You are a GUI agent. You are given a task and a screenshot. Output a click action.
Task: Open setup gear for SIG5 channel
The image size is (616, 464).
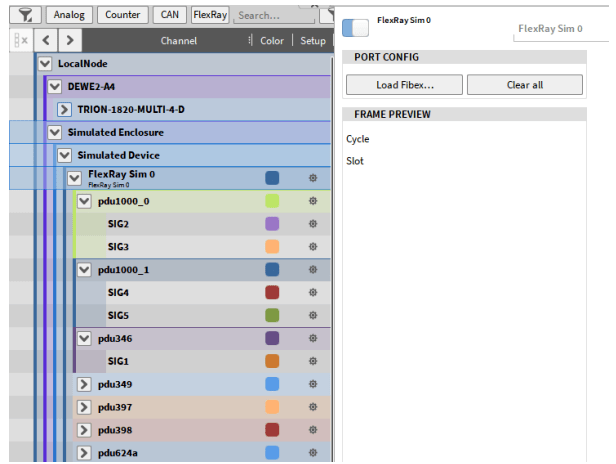(x=313, y=316)
